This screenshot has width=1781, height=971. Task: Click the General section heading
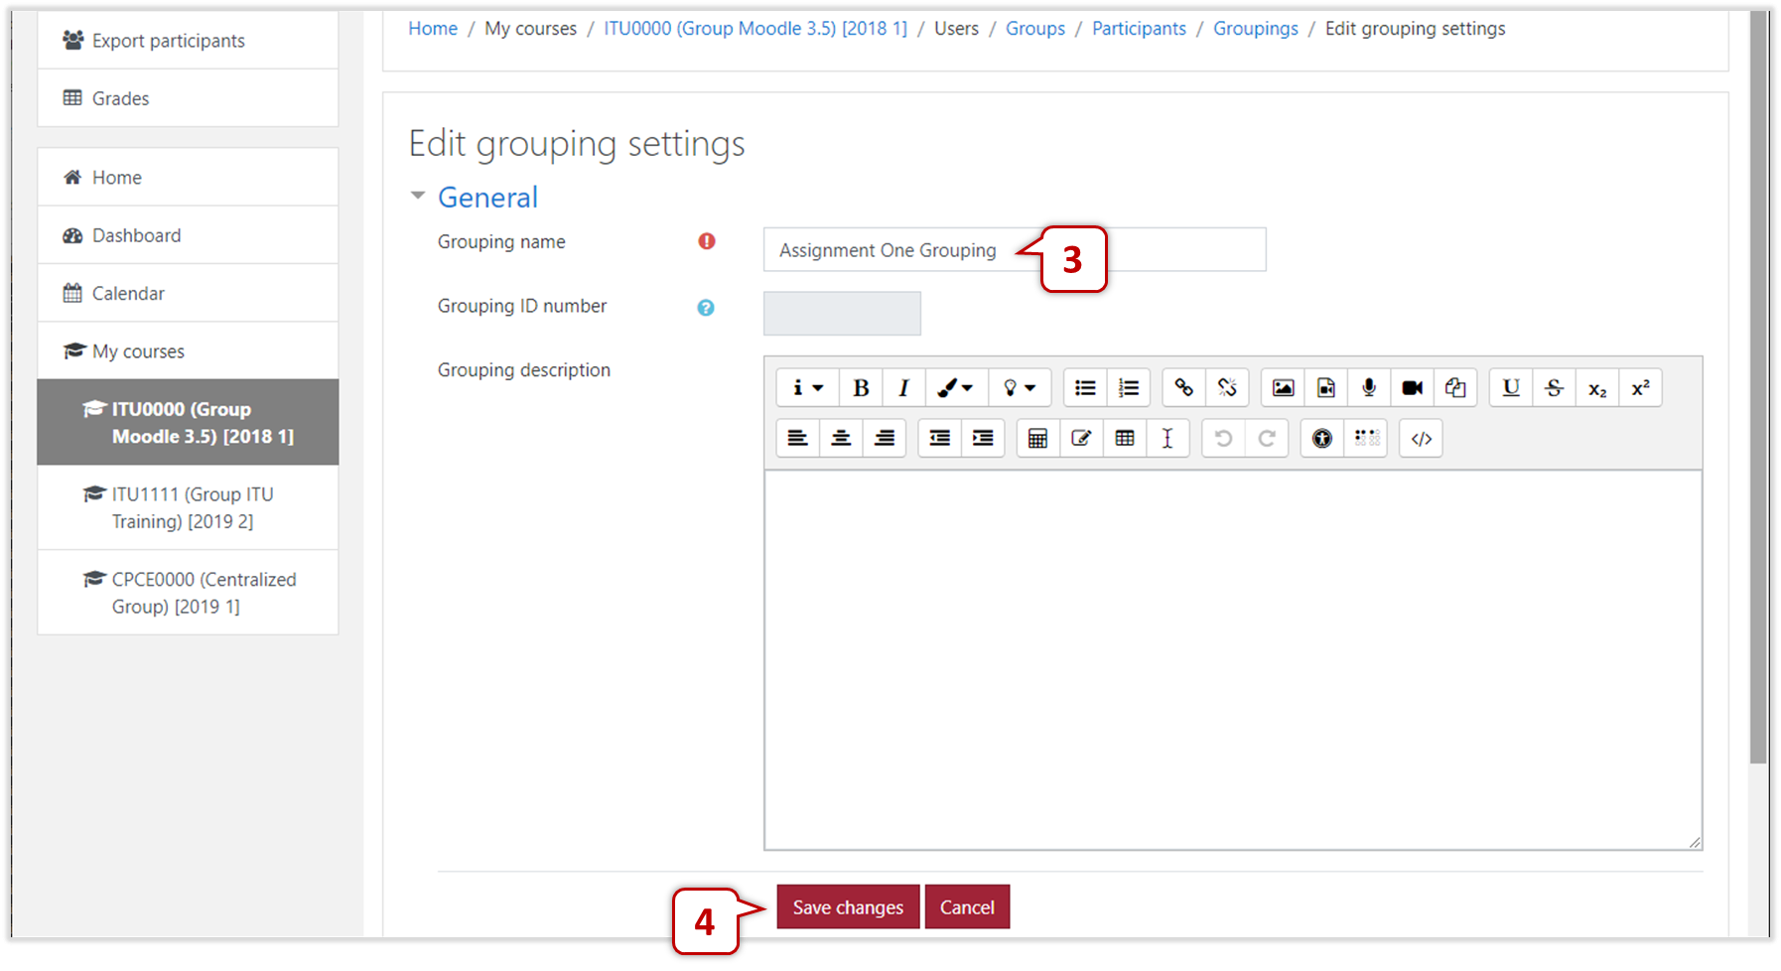click(488, 197)
